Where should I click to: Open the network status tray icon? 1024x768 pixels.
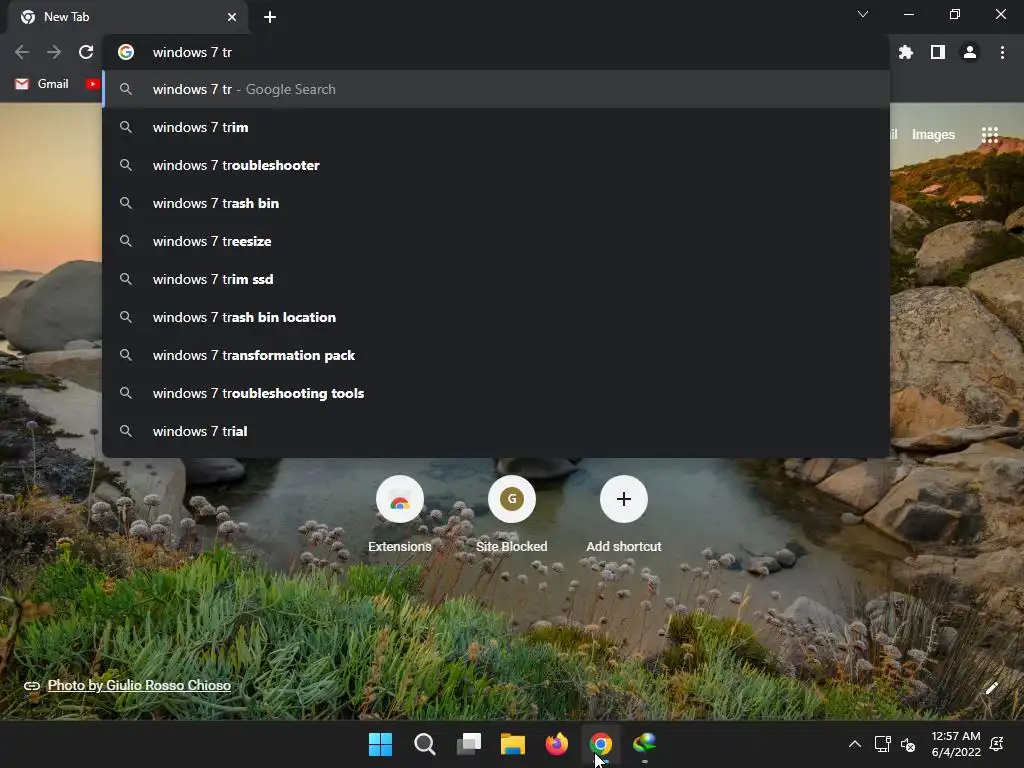tap(882, 744)
